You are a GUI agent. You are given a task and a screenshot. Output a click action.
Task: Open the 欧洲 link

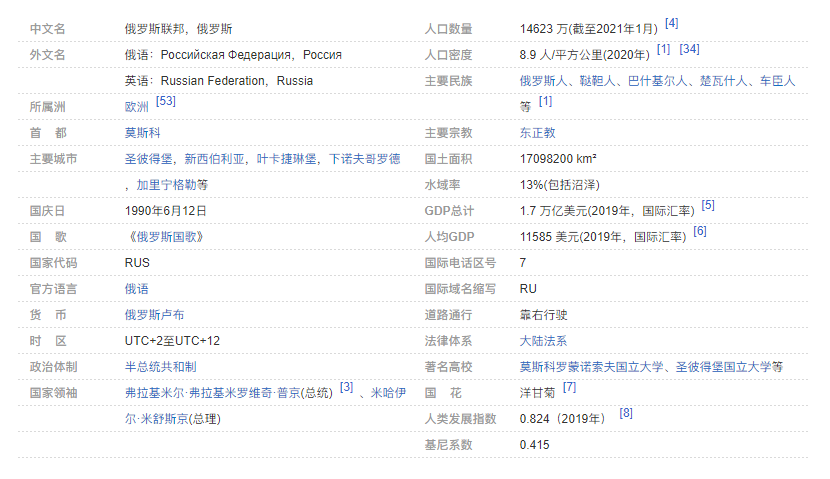click(x=137, y=107)
